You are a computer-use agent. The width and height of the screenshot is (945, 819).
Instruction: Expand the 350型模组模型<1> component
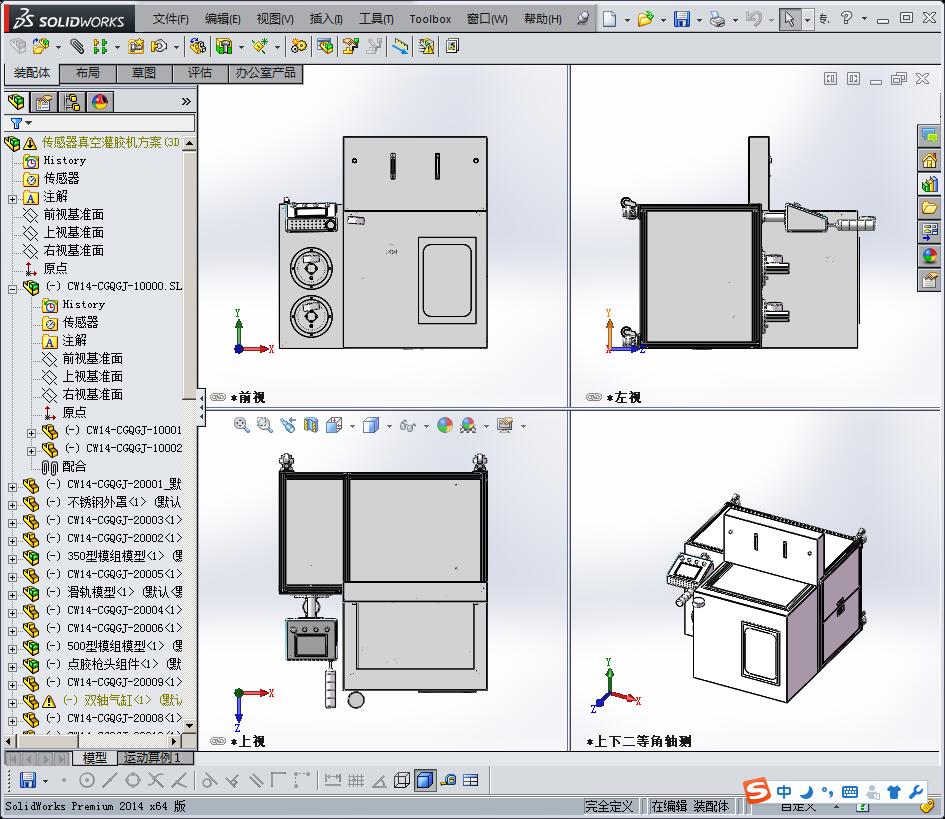click(x=13, y=559)
